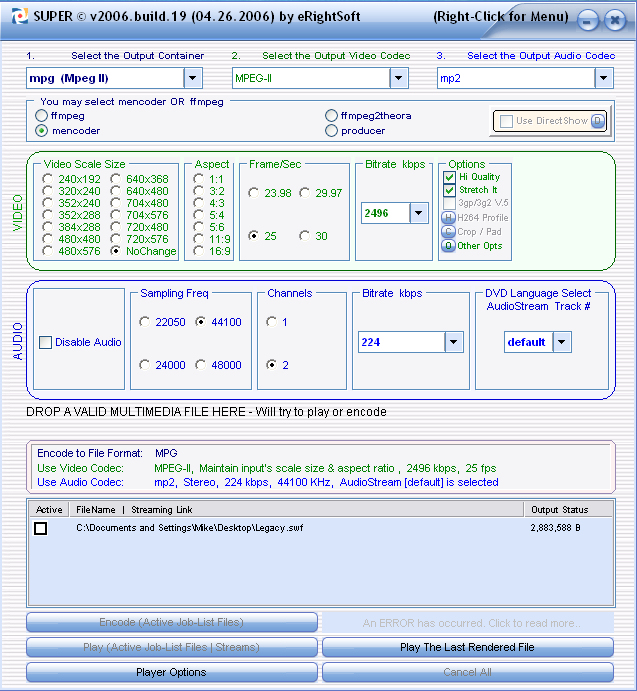Minimize the SUPER window
The height and width of the screenshot is (691, 637).
pos(588,20)
